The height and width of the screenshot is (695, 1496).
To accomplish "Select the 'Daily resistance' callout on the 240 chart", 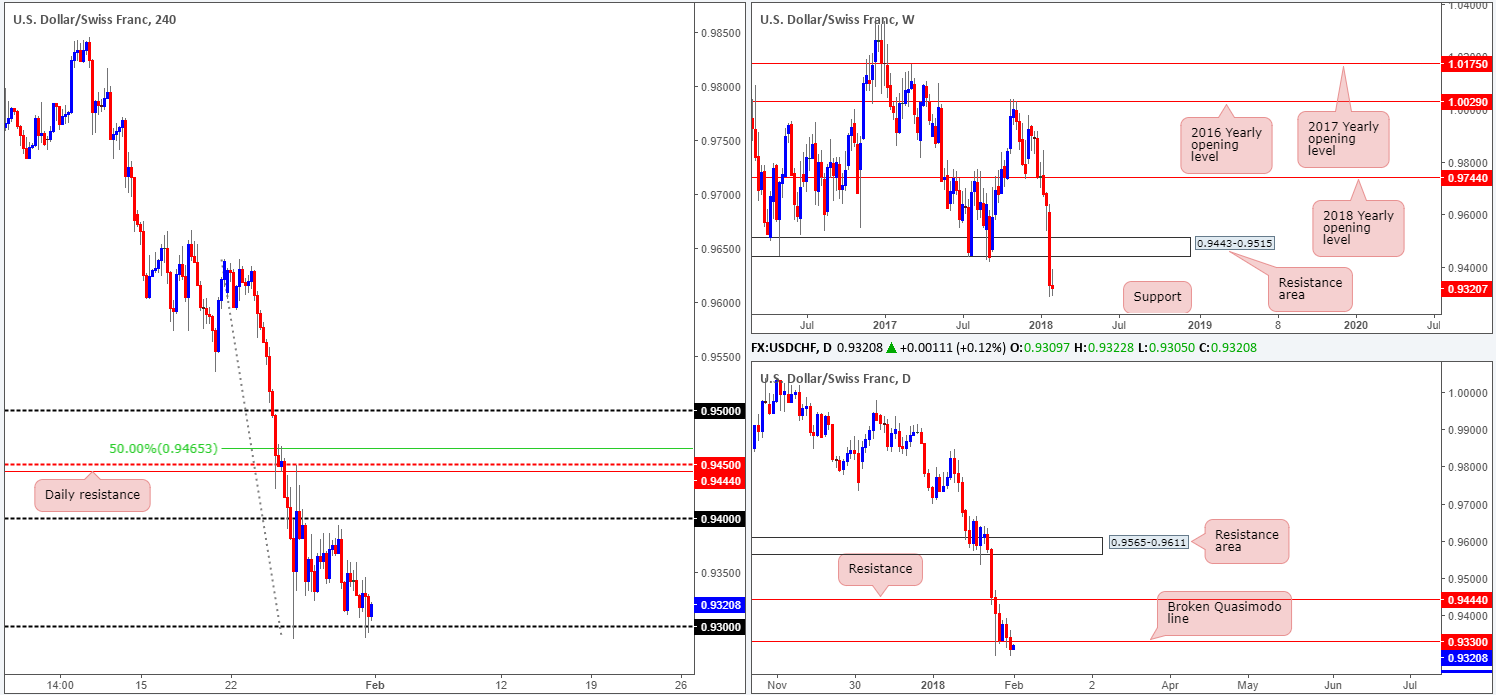I will coord(92,495).
